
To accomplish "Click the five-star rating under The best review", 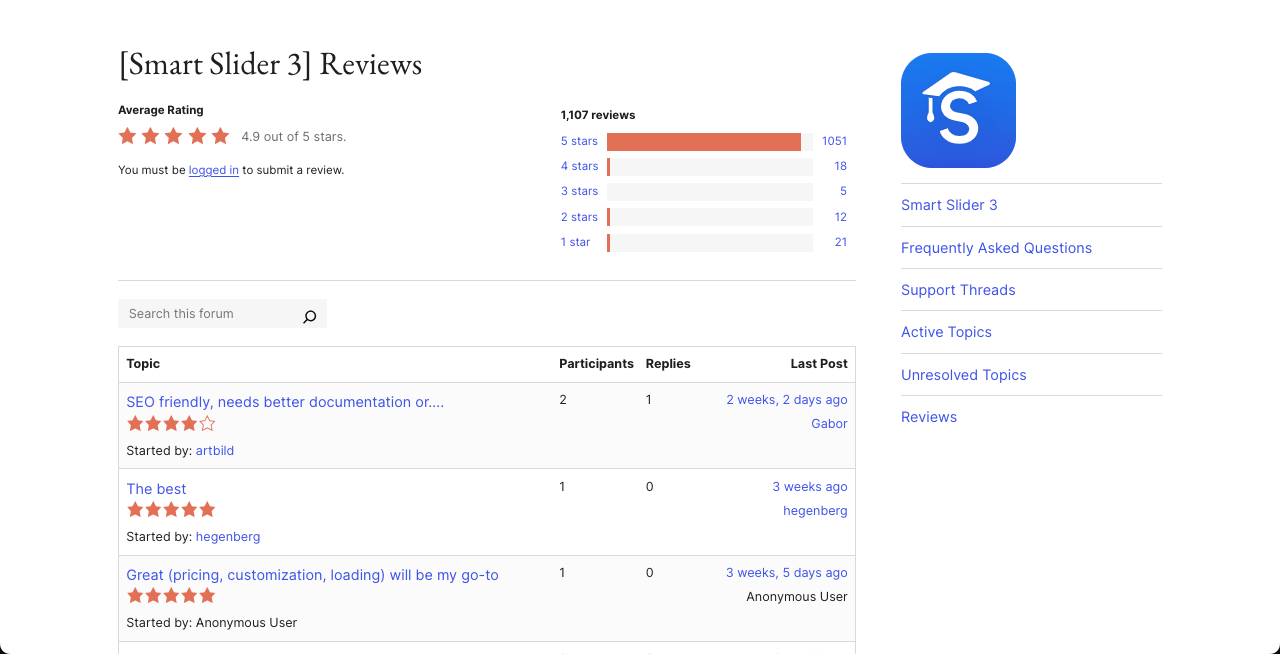I will (170, 510).
